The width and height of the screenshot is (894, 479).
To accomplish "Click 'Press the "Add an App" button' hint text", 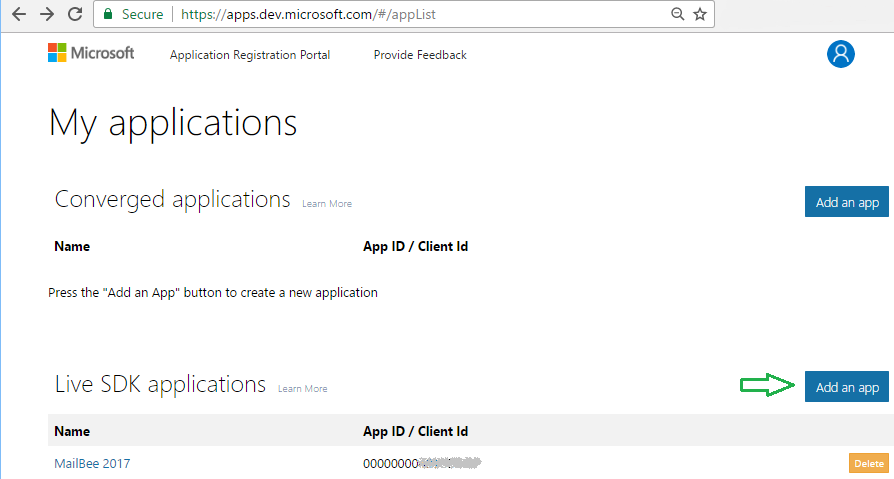I will 213,293.
